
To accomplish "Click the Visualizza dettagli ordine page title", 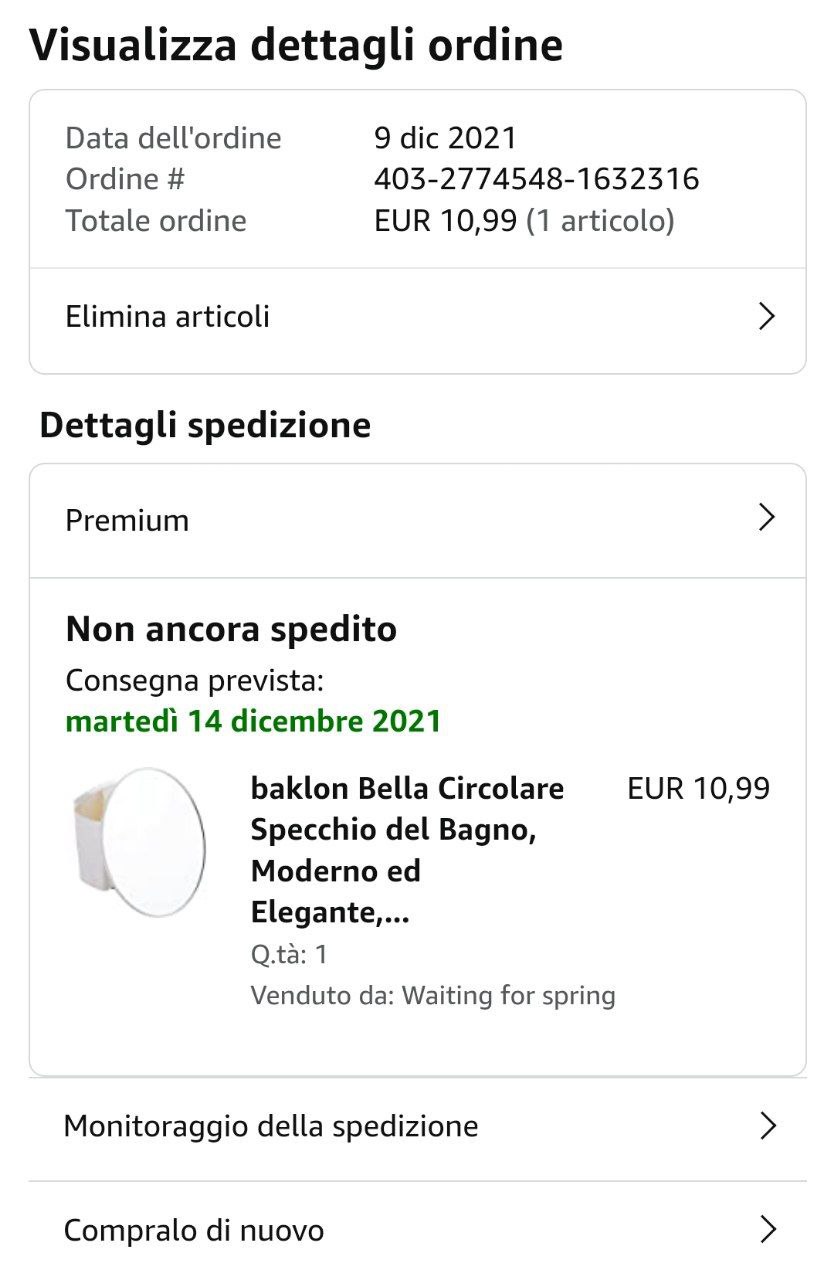I will pos(296,46).
